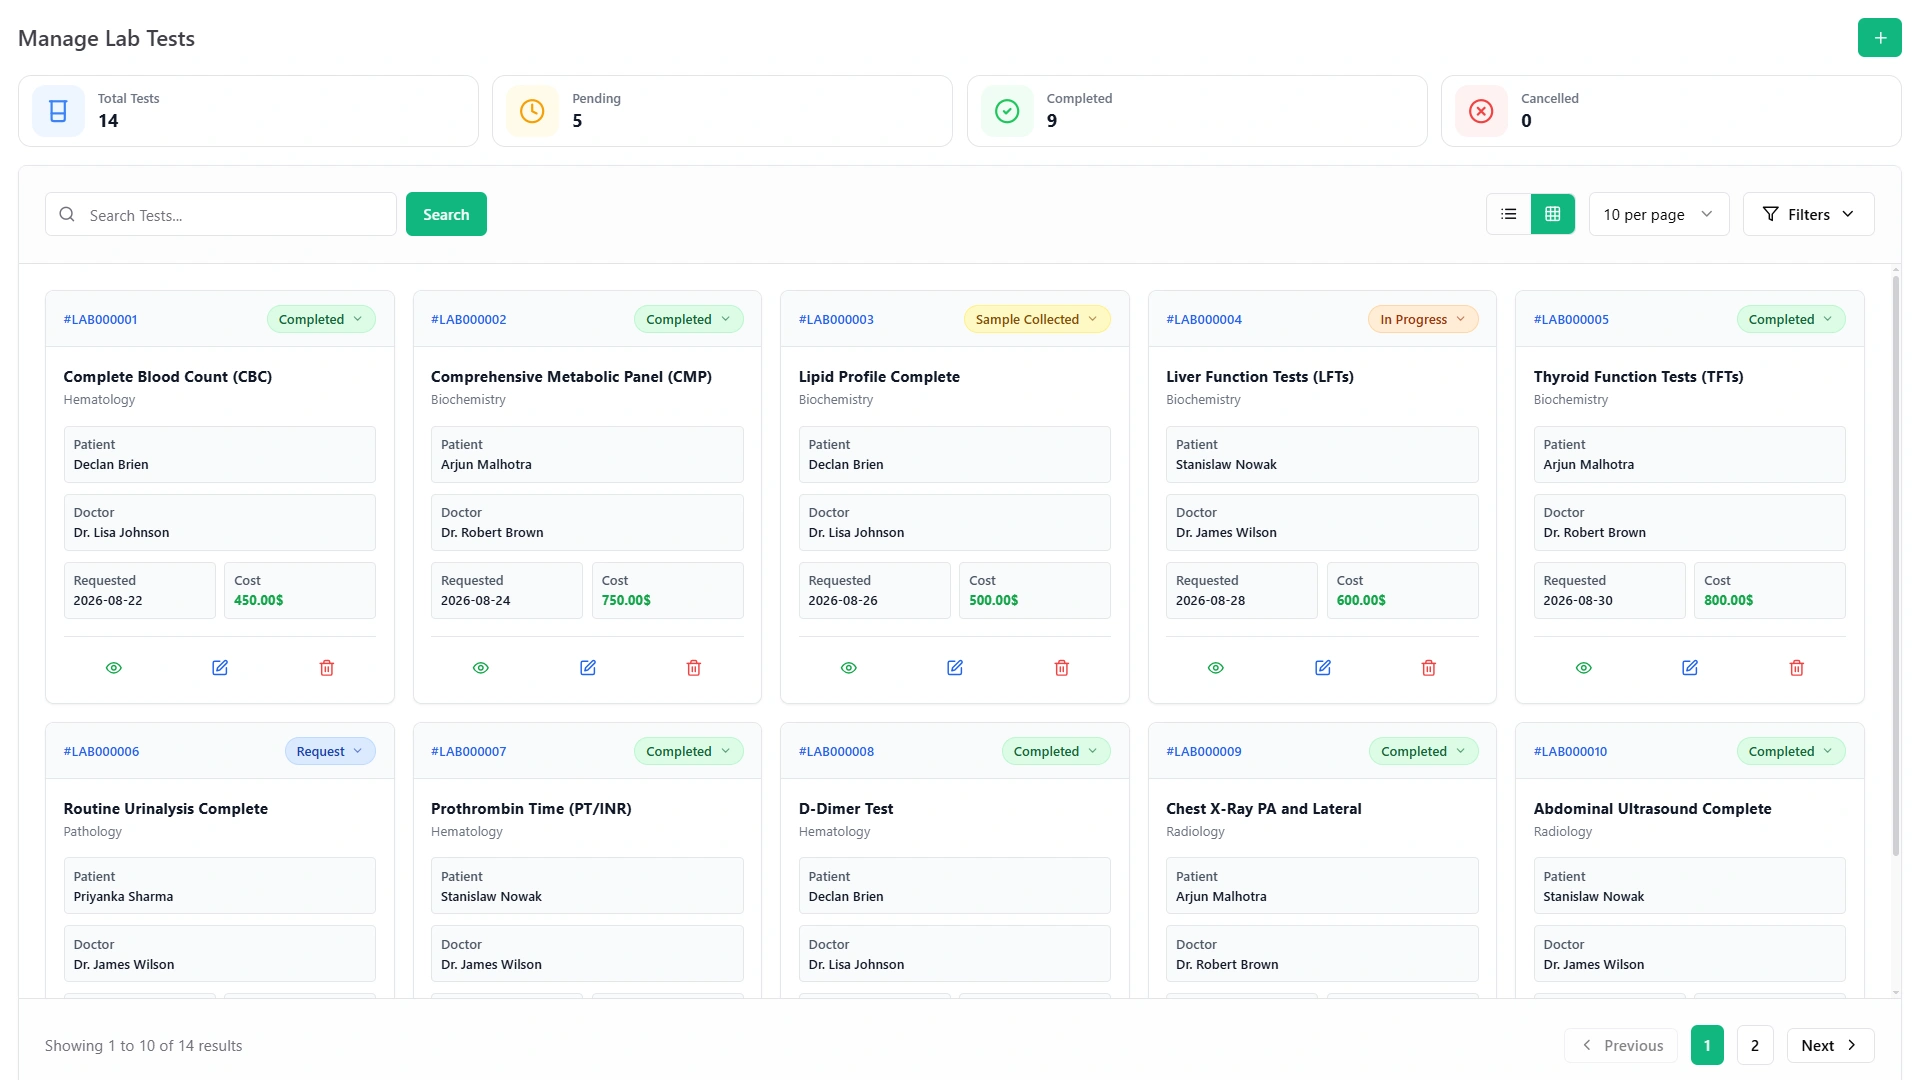This screenshot has height=1080, width=1920.
Task: Edit the Lipid Profile Complete test
Action: coord(955,668)
